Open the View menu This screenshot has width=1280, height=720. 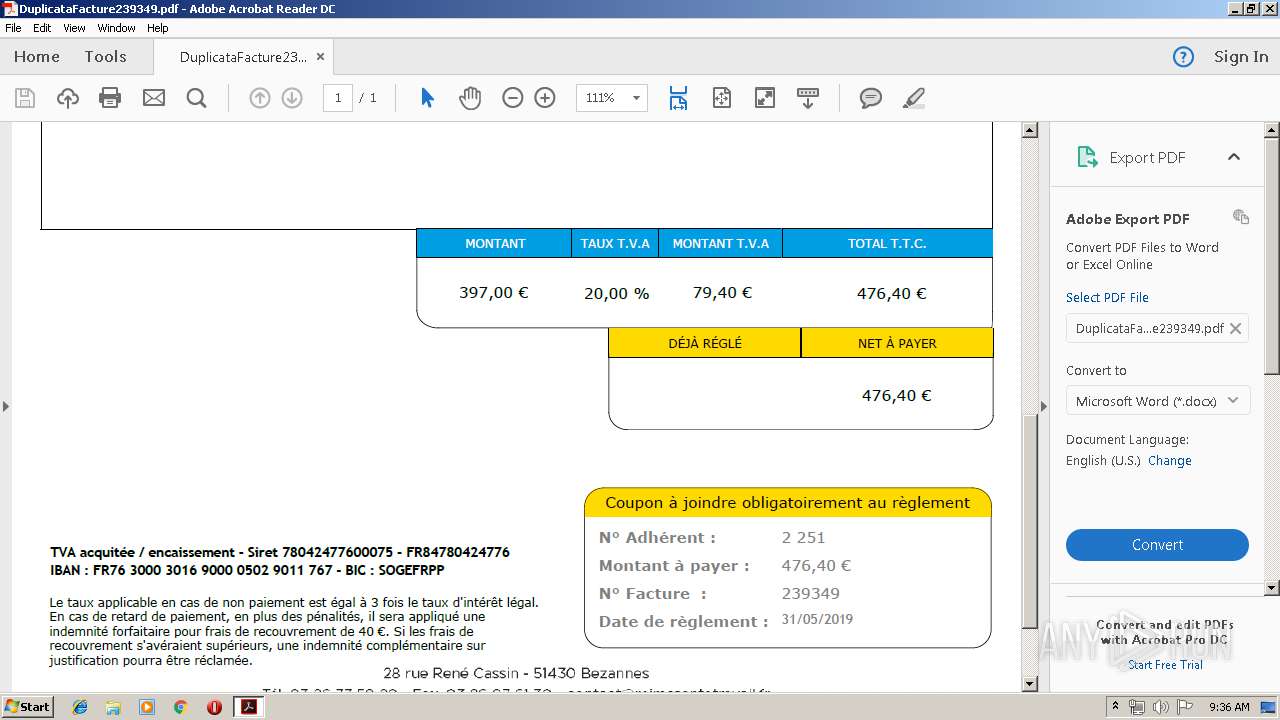[74, 28]
